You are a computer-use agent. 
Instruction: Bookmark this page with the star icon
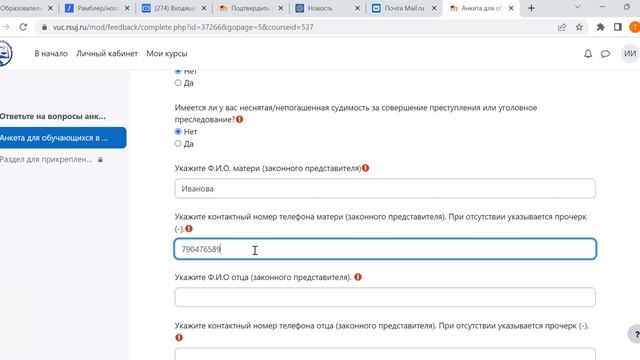tap(579, 27)
